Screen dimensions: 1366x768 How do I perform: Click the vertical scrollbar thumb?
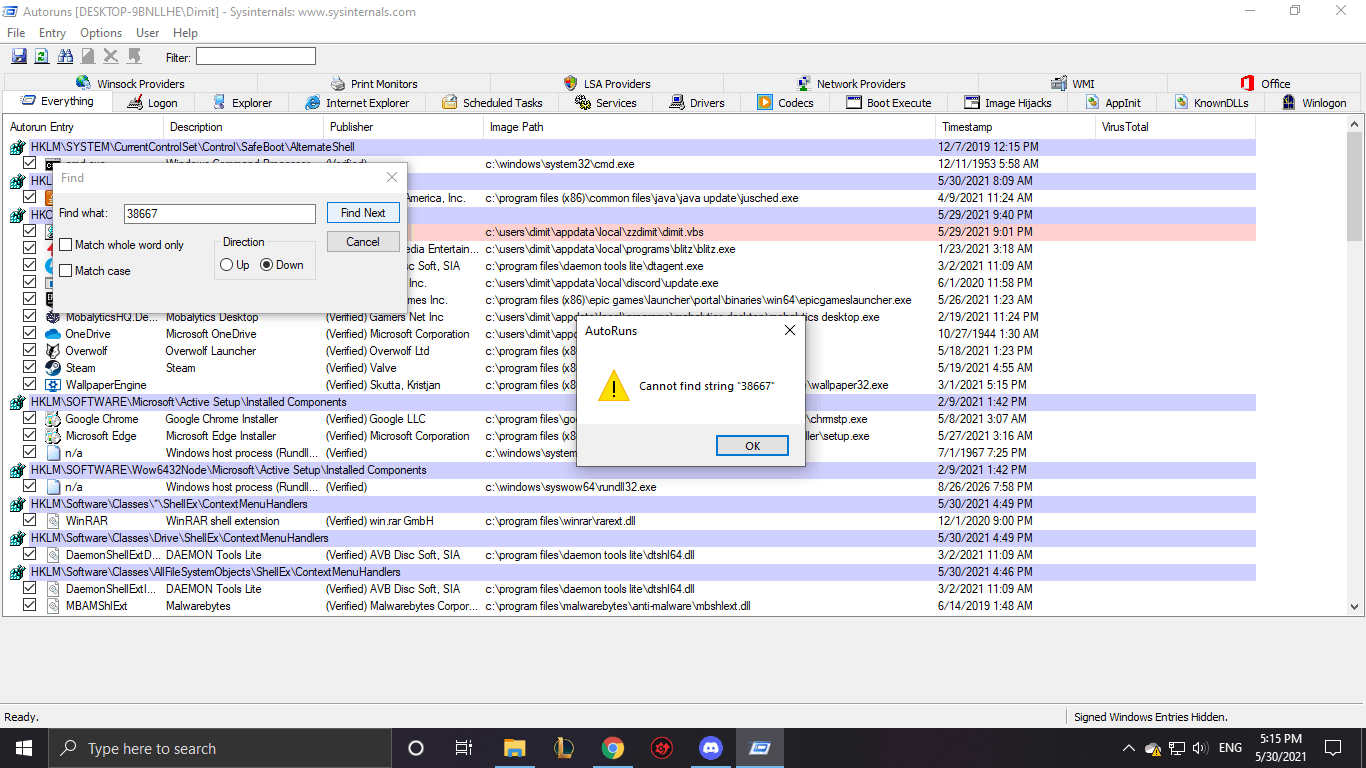pyautogui.click(x=1355, y=187)
